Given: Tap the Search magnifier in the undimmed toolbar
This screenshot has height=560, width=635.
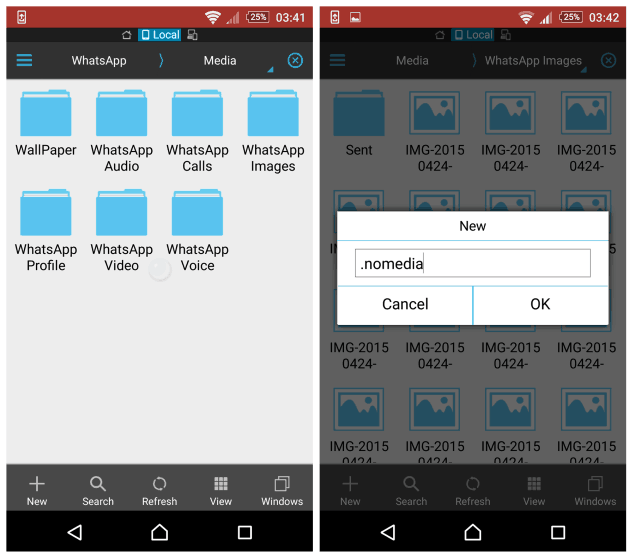Looking at the screenshot, I should 98,489.
